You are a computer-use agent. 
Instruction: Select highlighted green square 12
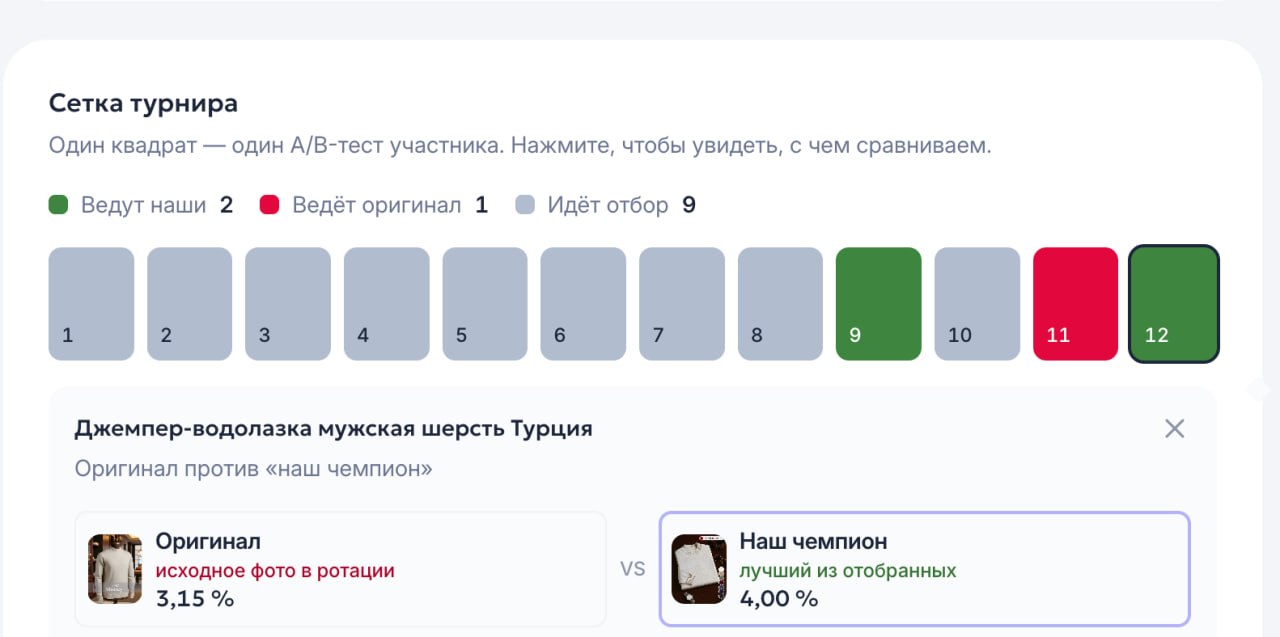coord(1174,304)
